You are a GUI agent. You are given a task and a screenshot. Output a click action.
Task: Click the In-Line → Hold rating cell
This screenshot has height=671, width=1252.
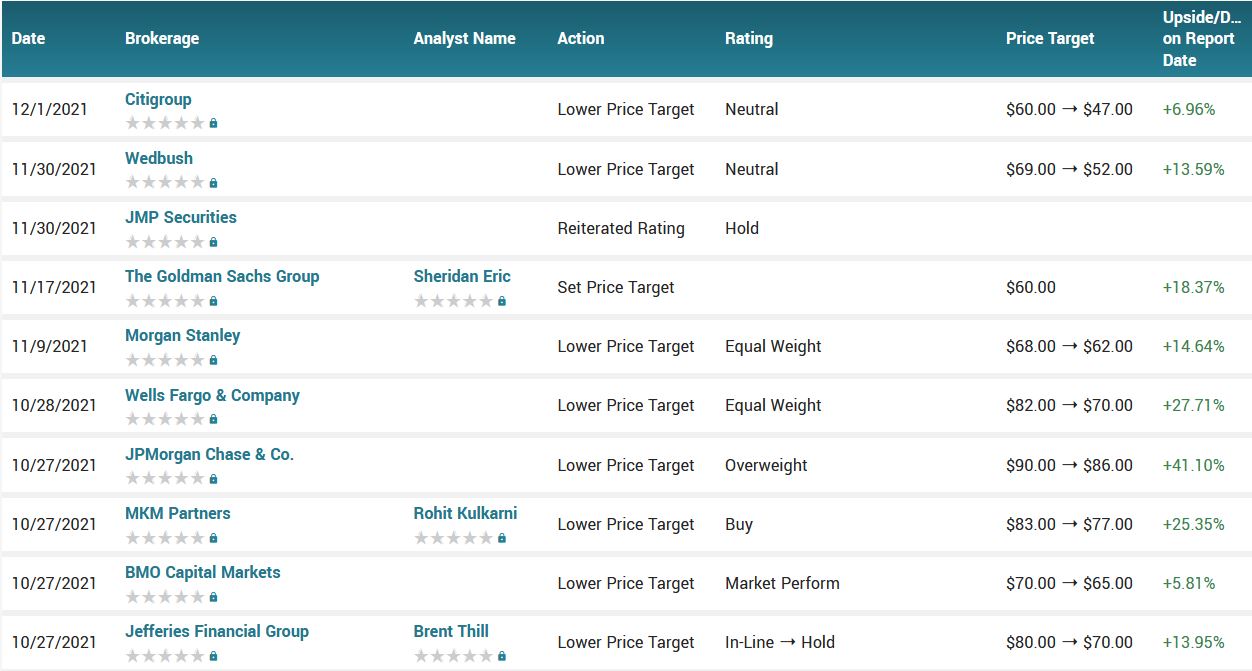pos(780,642)
